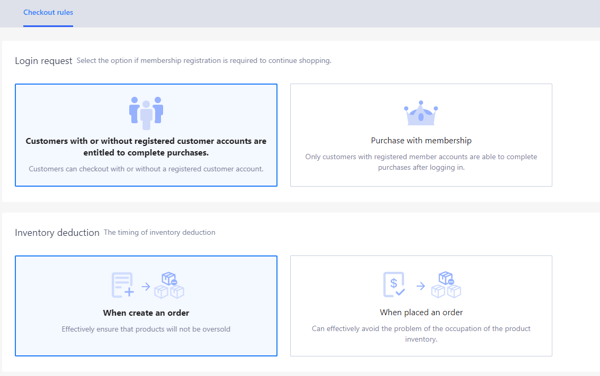
Task: Click the create-order document and boxes icon
Action: point(148,285)
